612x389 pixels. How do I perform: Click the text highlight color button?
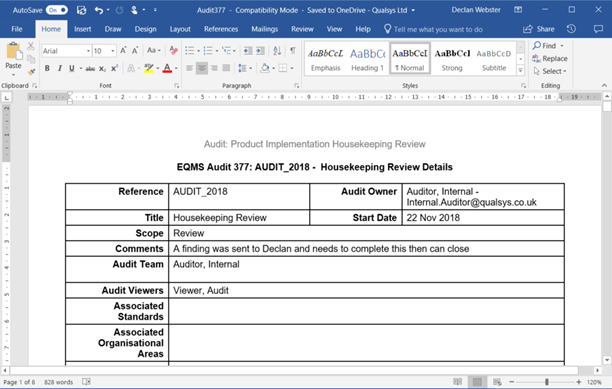[x=149, y=69]
